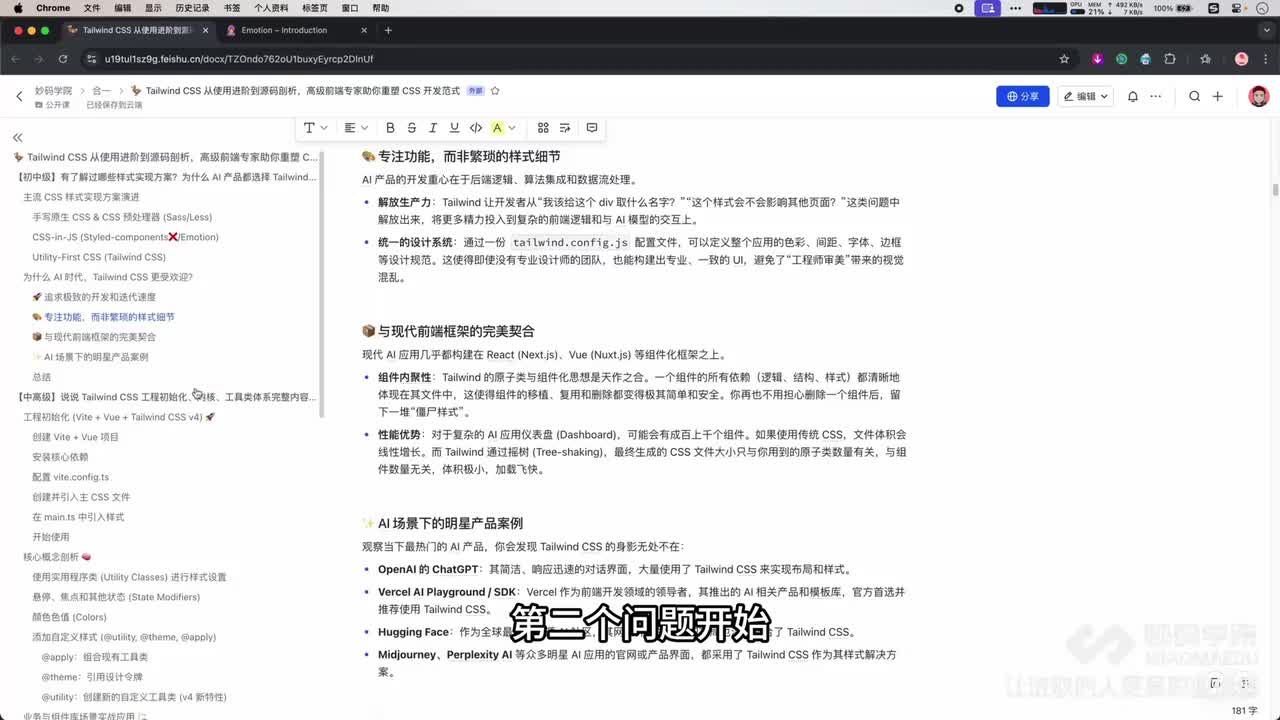The image size is (1280, 720).
Task: Click the 181 字 word count
Action: point(1245,710)
